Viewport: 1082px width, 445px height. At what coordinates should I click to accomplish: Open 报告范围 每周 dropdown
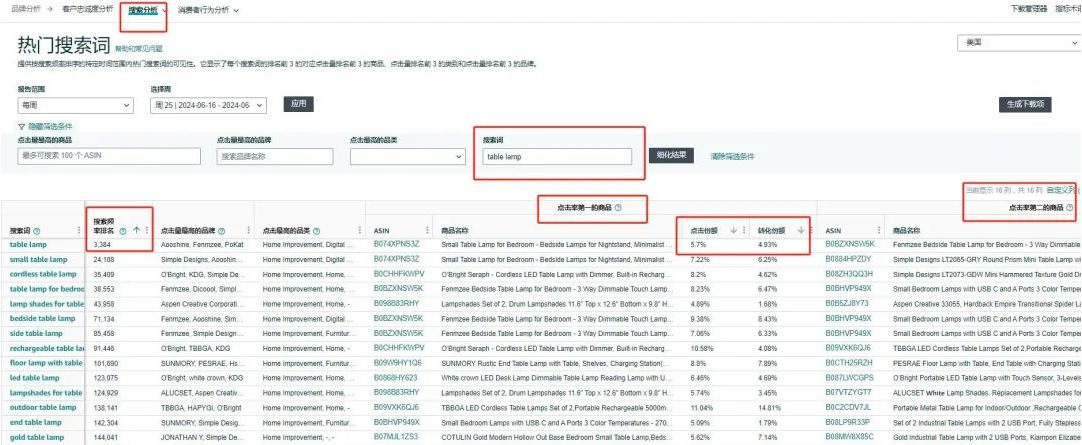pyautogui.click(x=75, y=105)
